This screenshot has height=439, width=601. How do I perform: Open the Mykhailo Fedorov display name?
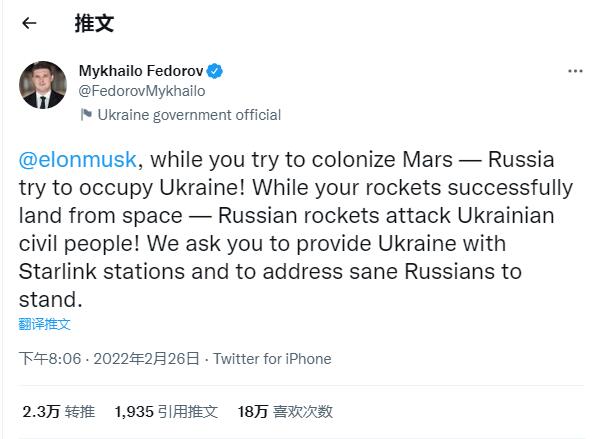(140, 71)
